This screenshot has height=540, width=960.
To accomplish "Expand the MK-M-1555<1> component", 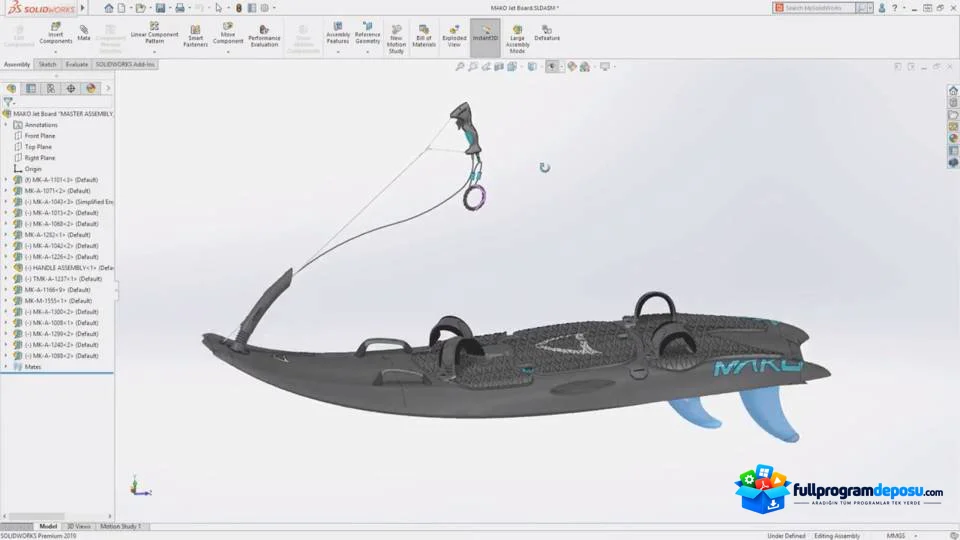I will coord(6,301).
